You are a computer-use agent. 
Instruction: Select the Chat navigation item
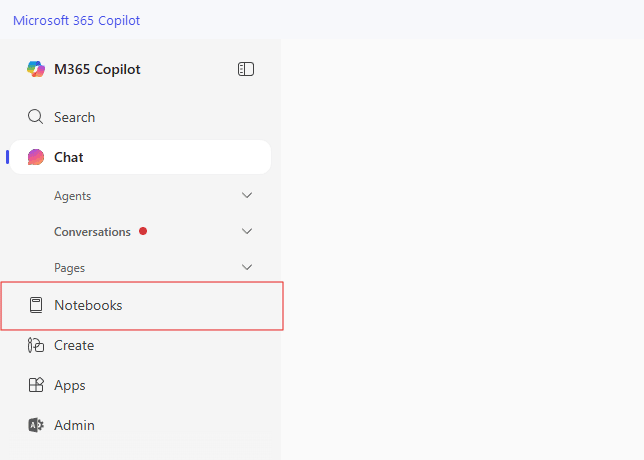click(x=140, y=157)
